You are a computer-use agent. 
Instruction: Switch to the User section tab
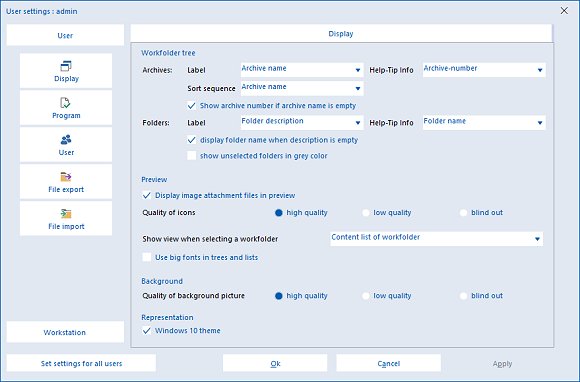click(x=65, y=36)
